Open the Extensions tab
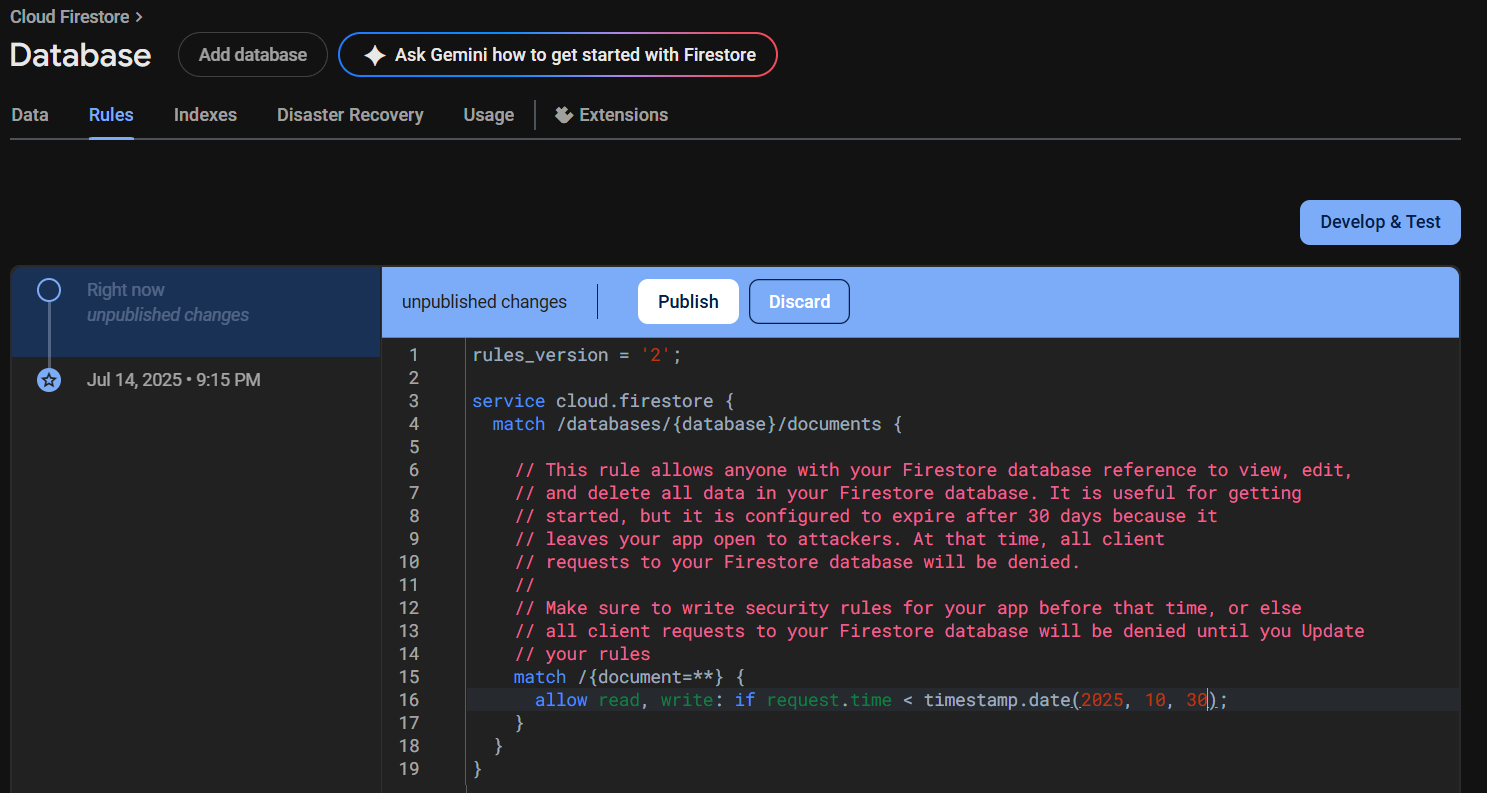1487x793 pixels. tap(622, 115)
